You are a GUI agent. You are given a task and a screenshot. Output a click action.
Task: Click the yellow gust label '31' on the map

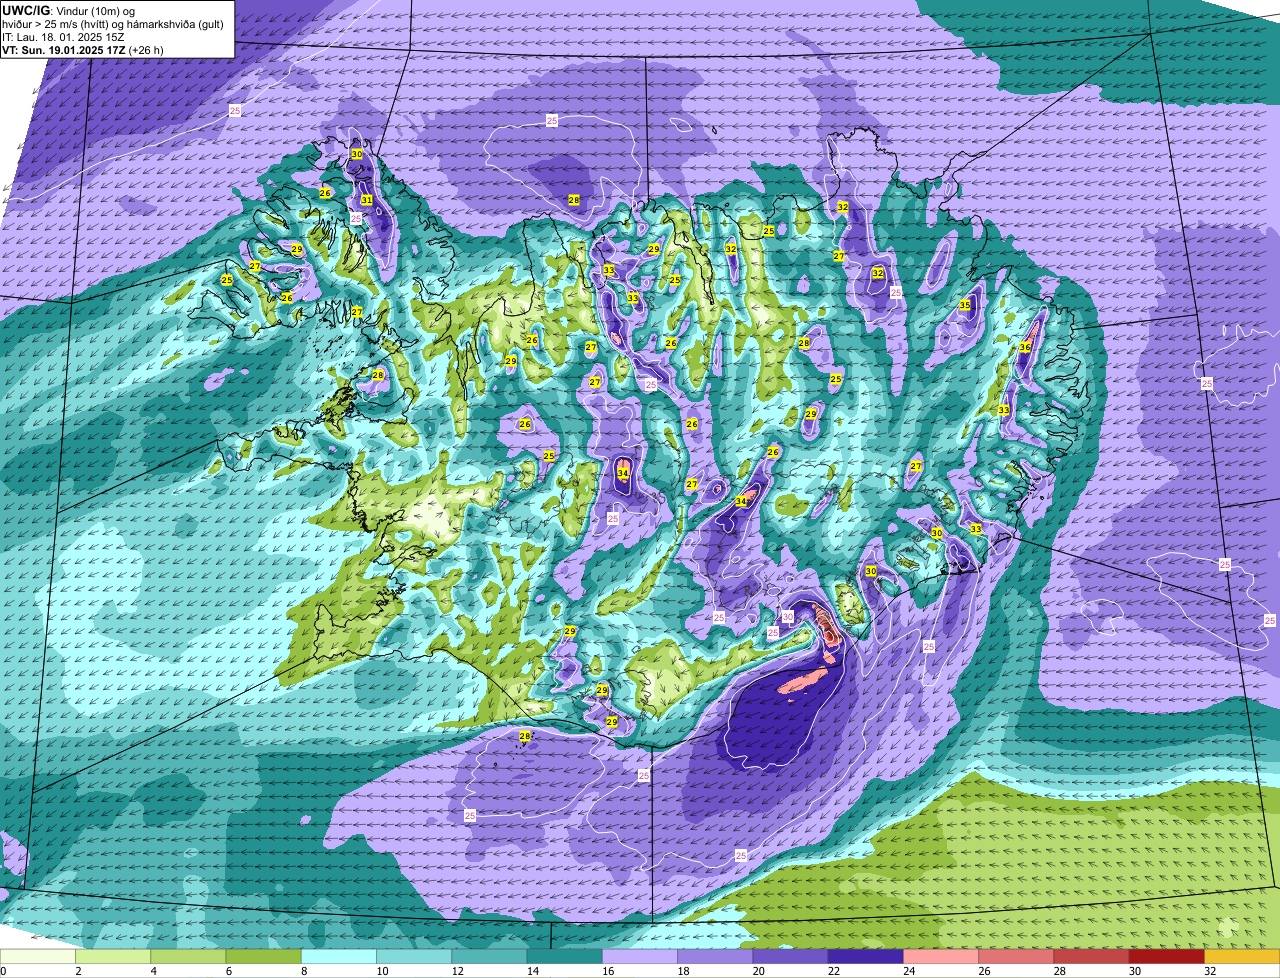point(367,200)
